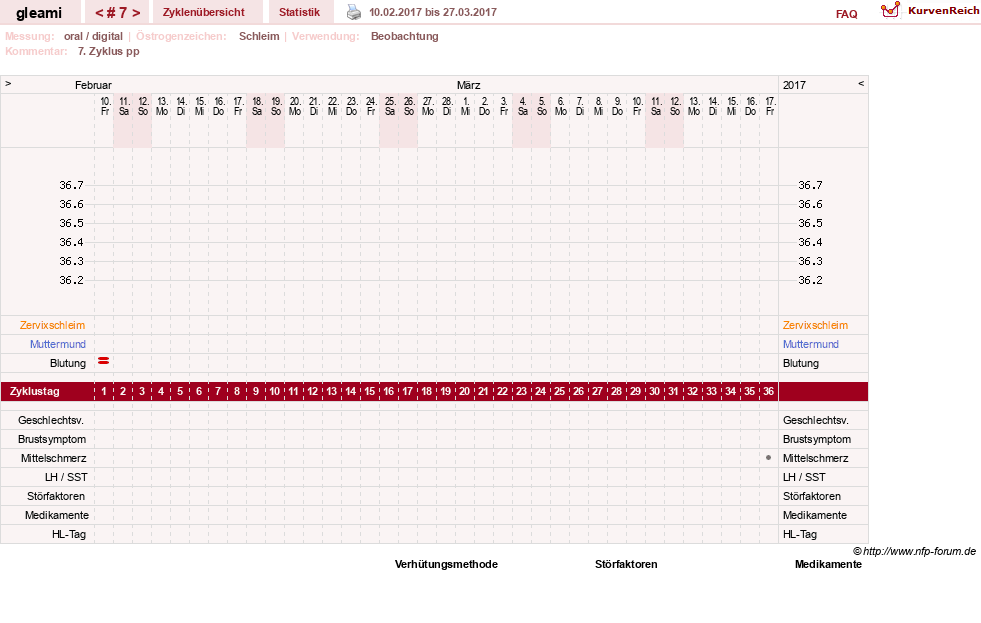Screen dimensions: 981x623
Task: Click the left Muttermund row label
Action: pos(58,344)
